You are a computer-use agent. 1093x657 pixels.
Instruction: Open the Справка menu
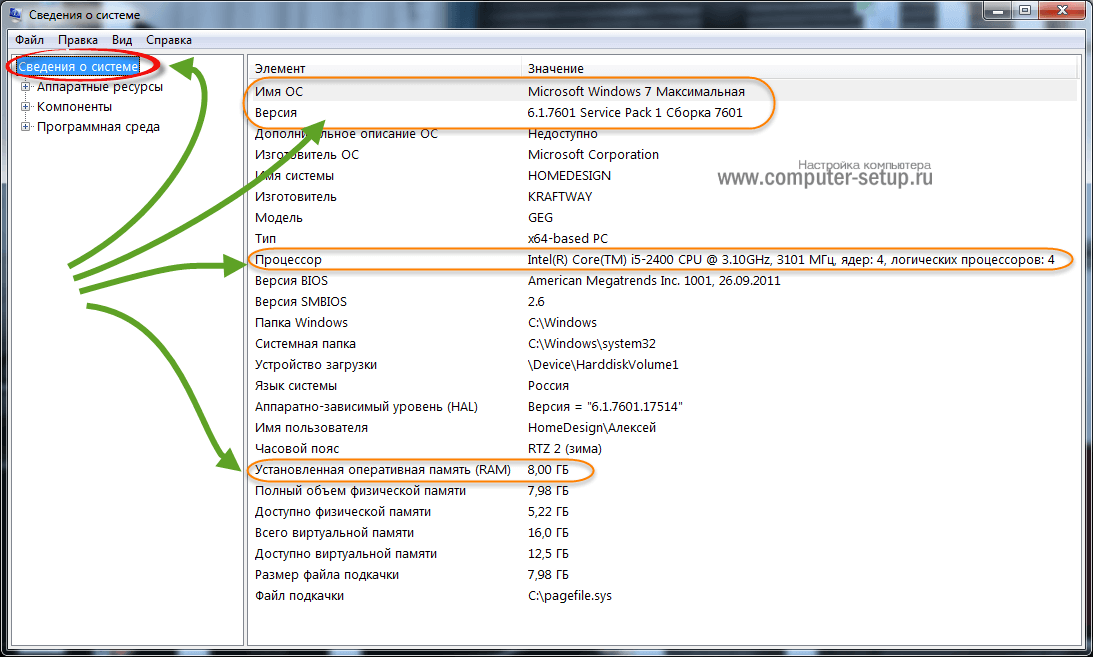pos(169,40)
